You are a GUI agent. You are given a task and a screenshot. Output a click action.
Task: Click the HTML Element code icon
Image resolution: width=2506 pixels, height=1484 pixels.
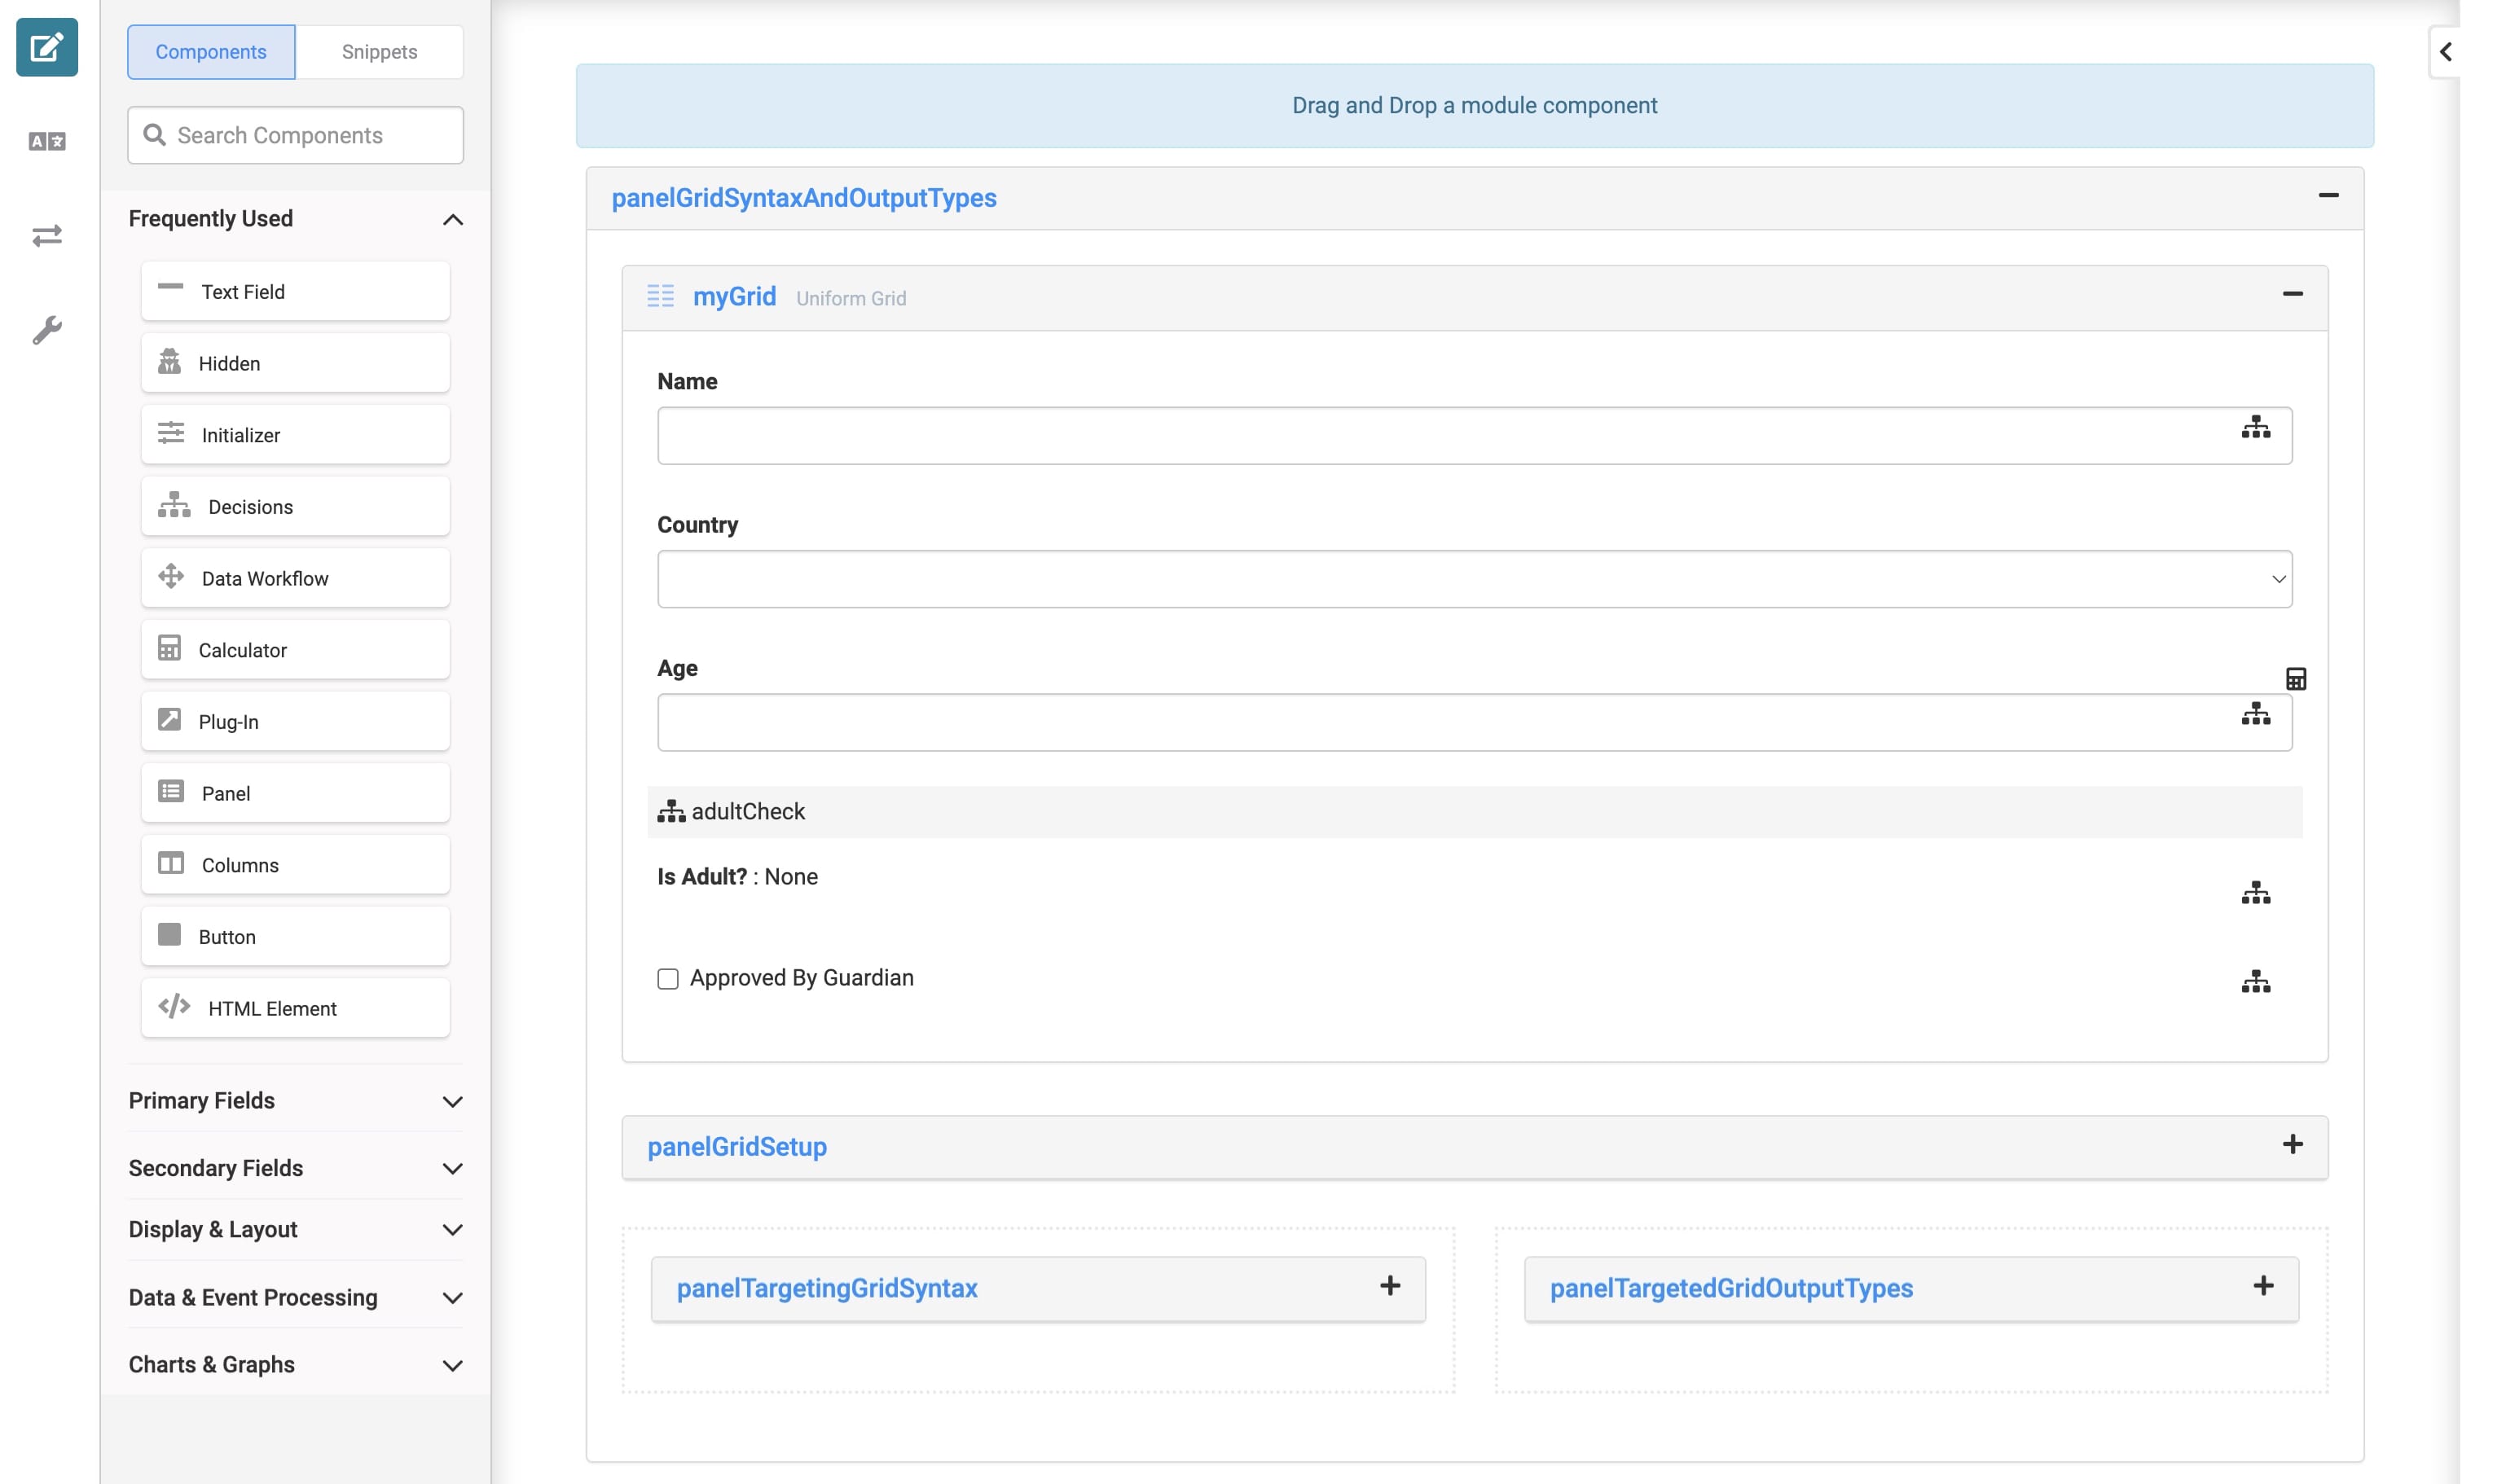pyautogui.click(x=174, y=1006)
